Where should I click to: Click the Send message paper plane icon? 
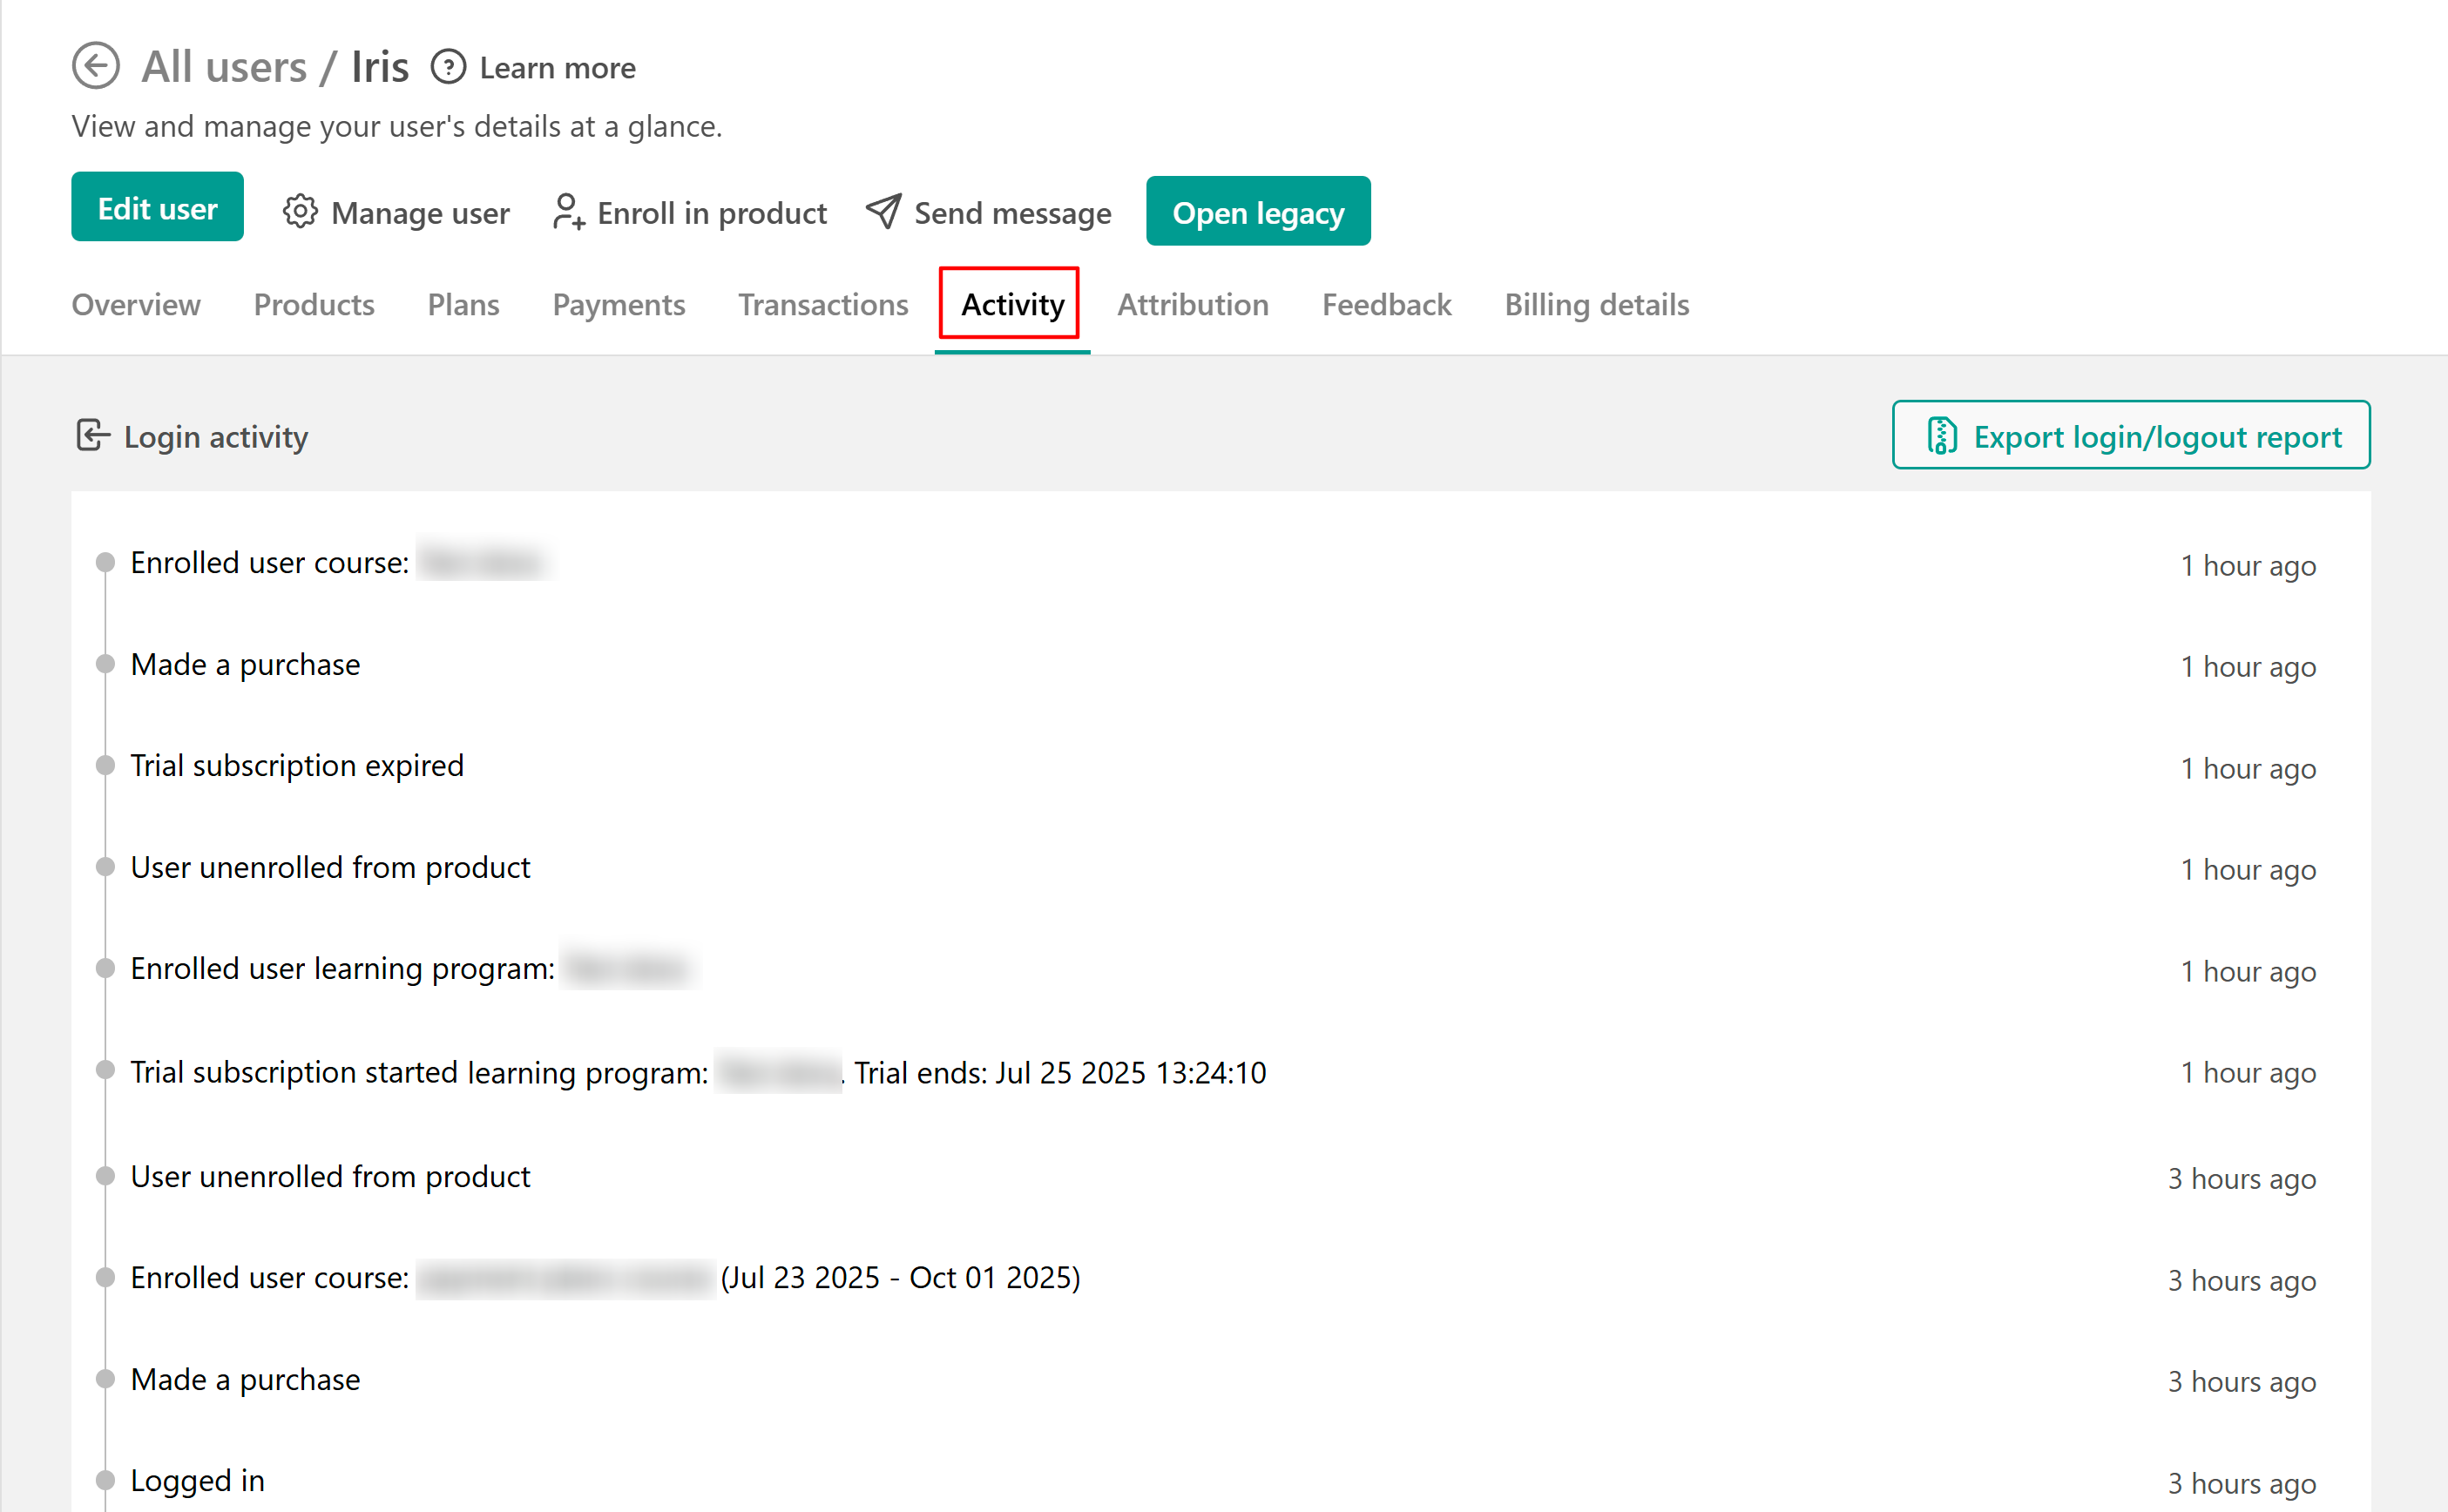pos(884,212)
